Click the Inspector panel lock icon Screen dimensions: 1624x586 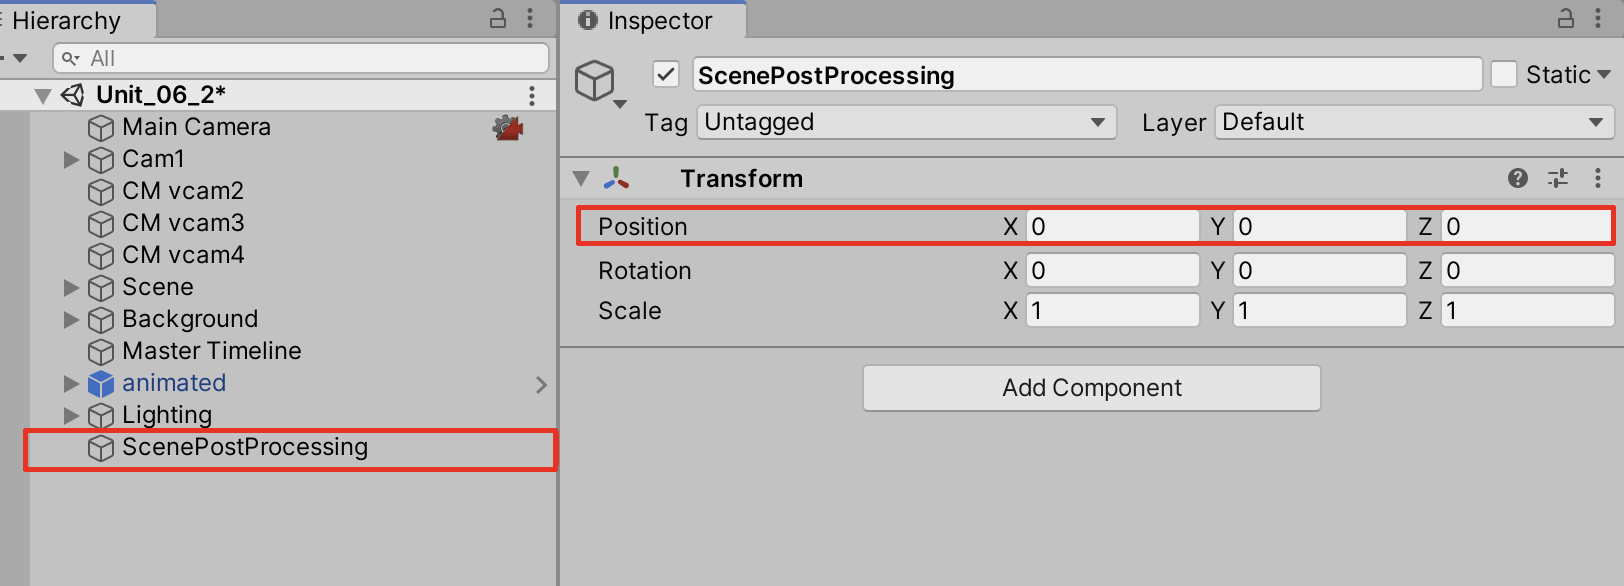tap(1566, 18)
